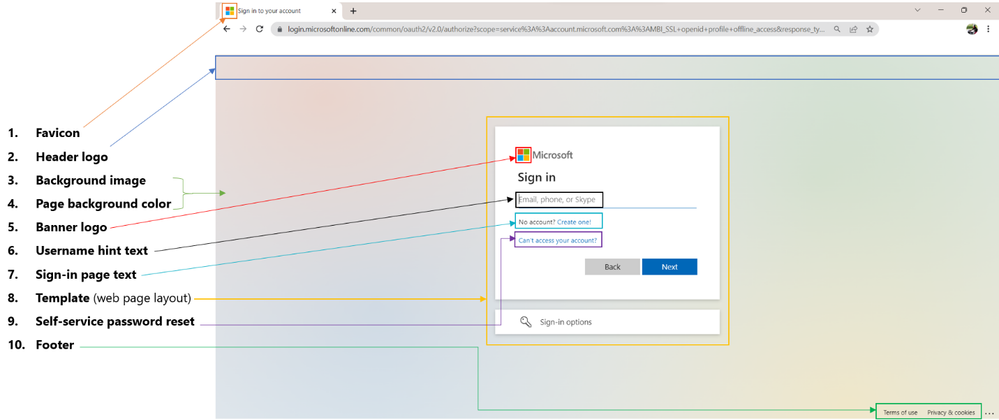Bookmark this page with star icon

[869, 29]
